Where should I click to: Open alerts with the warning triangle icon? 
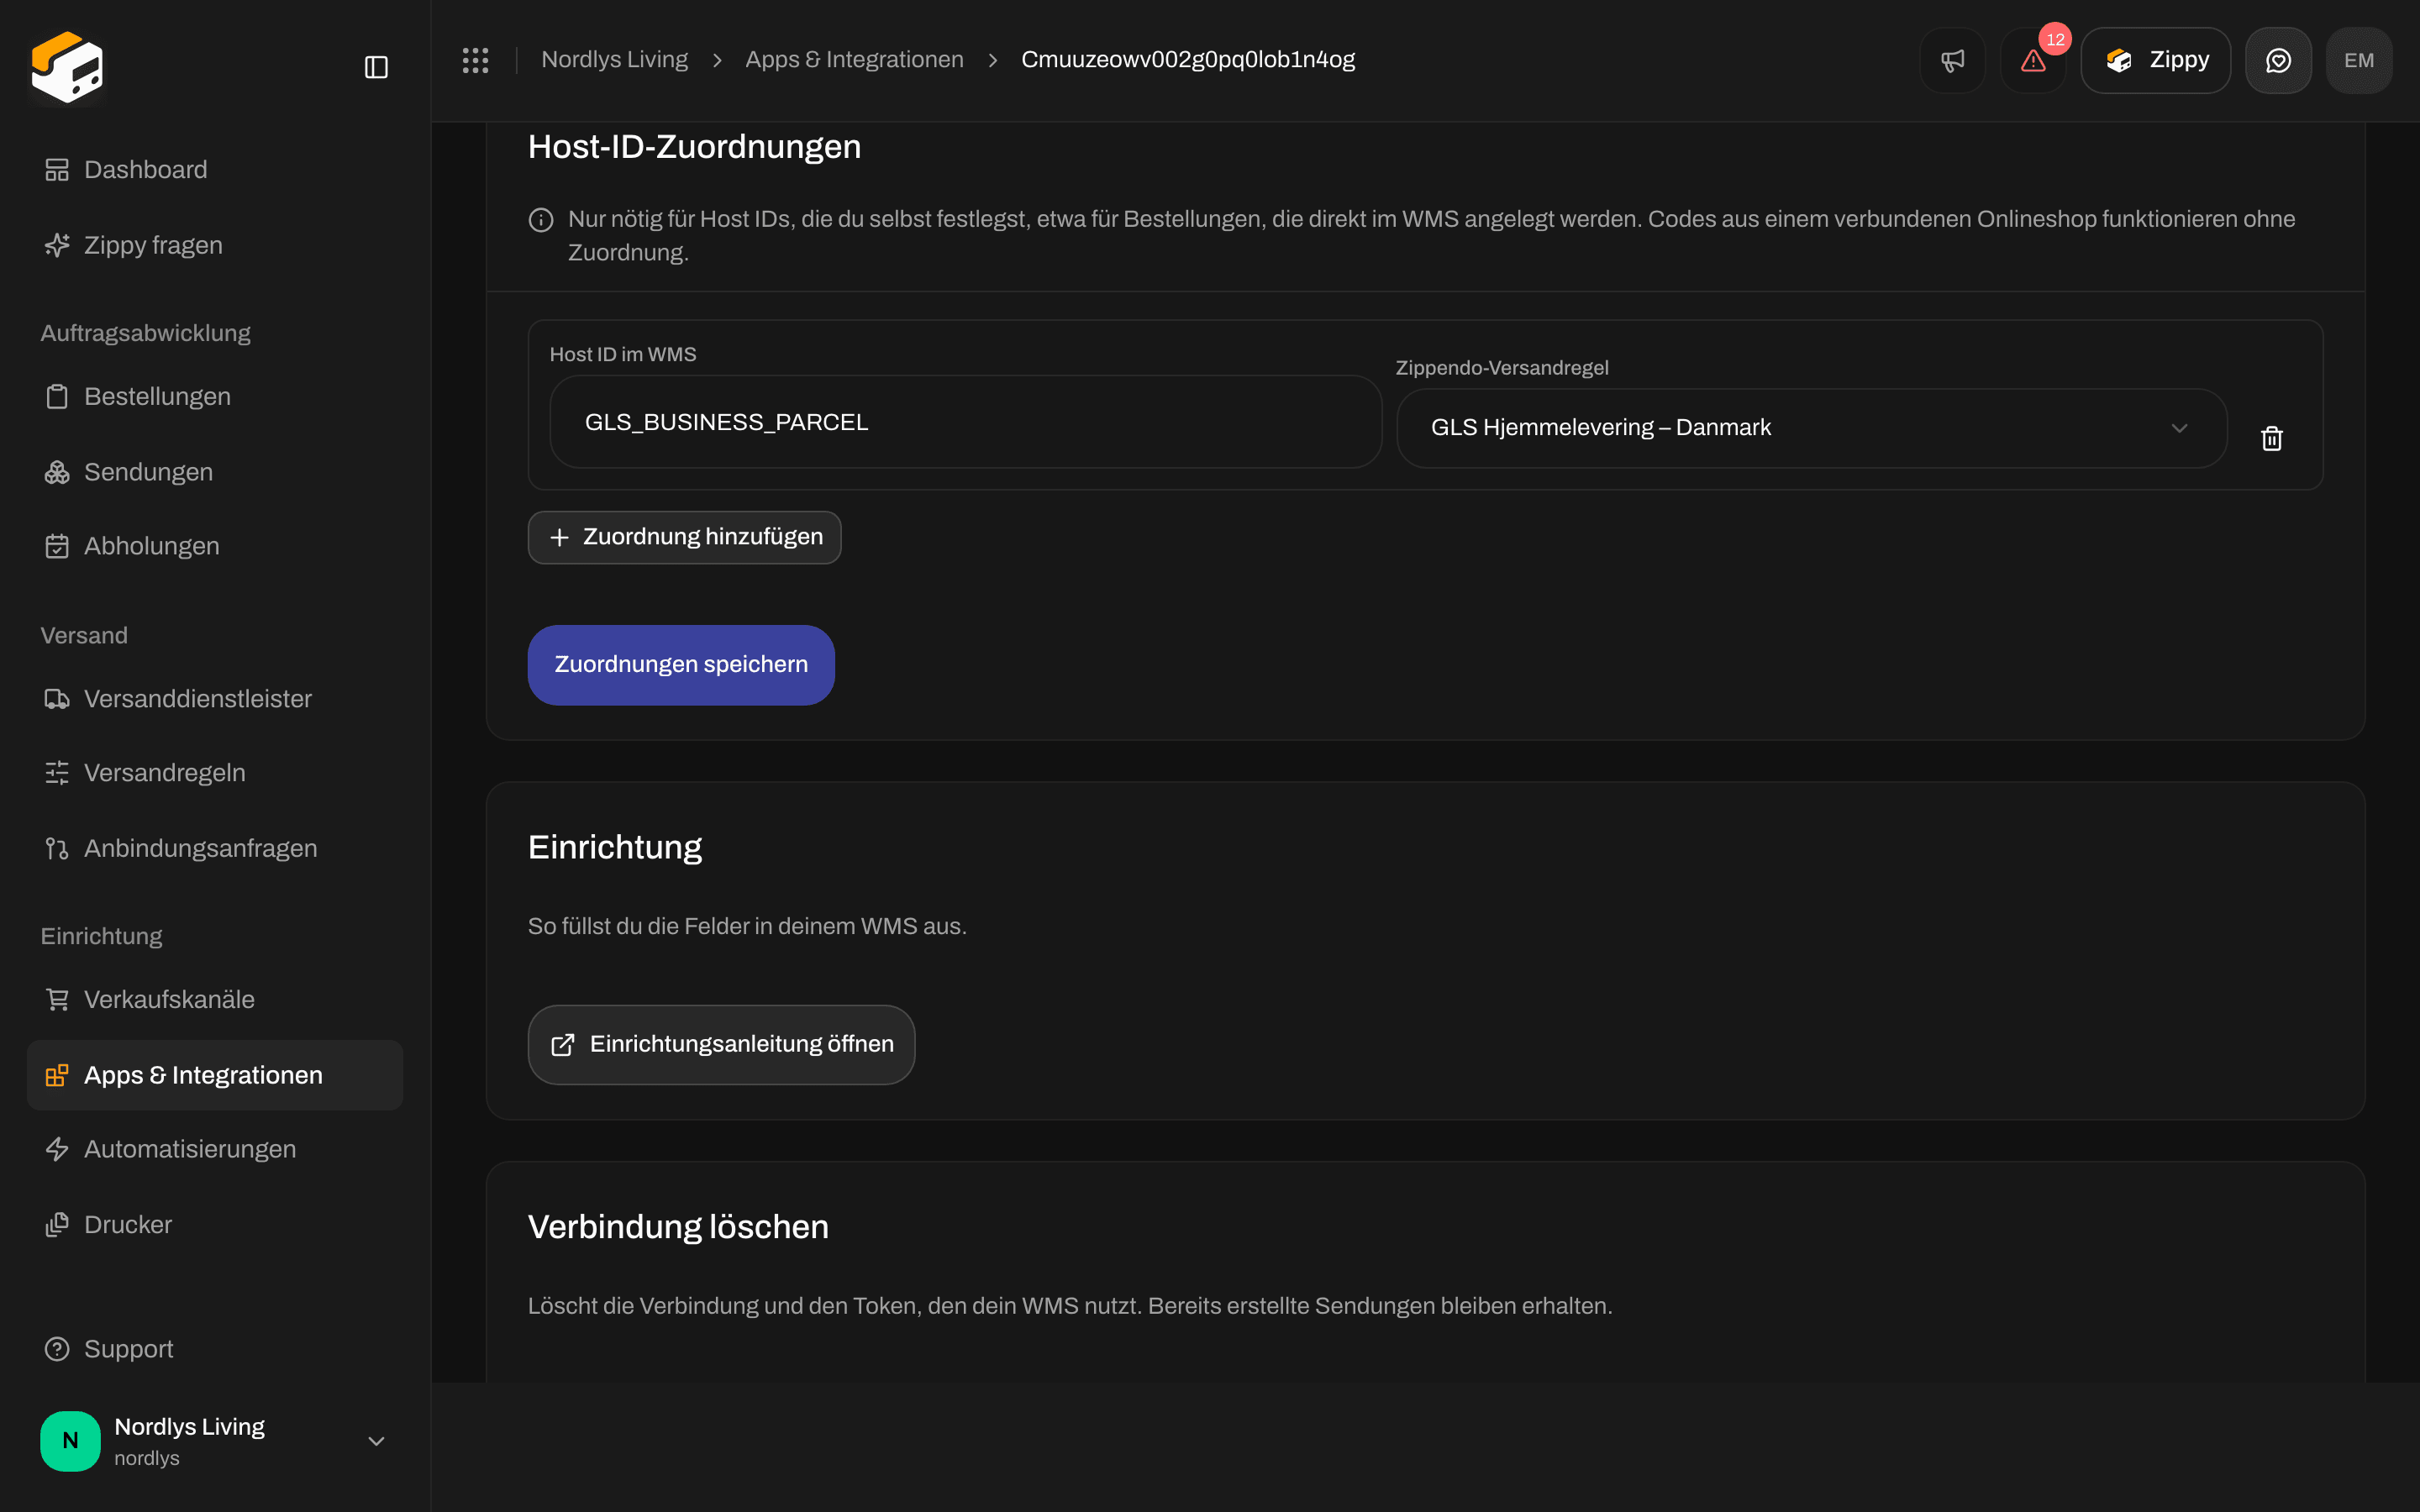2033,60
